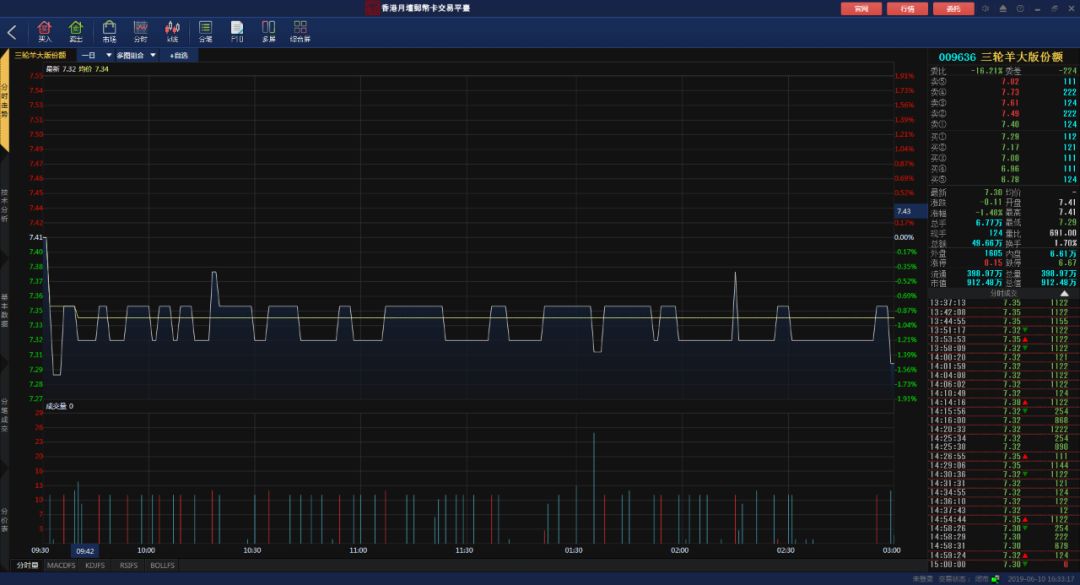
Task: Go back with the left arrow icon
Action: pos(12,32)
